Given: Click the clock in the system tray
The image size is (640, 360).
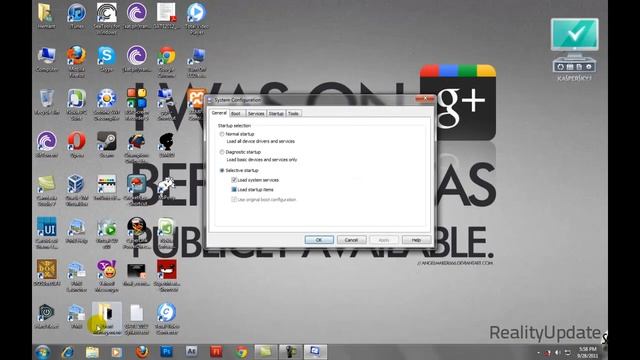Looking at the screenshot, I should 587,352.
